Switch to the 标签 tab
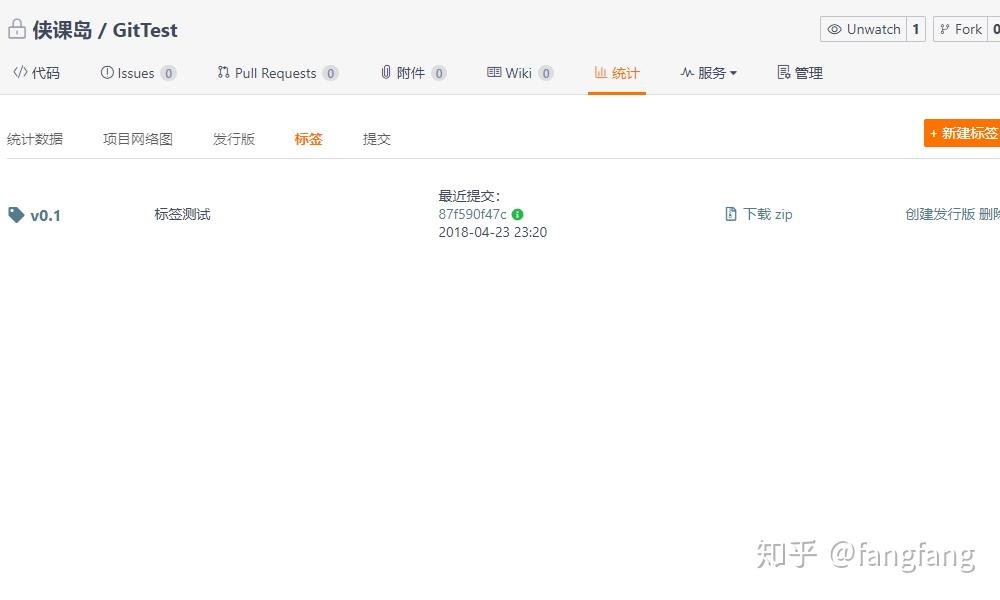This screenshot has height=600, width=1000. click(x=308, y=139)
